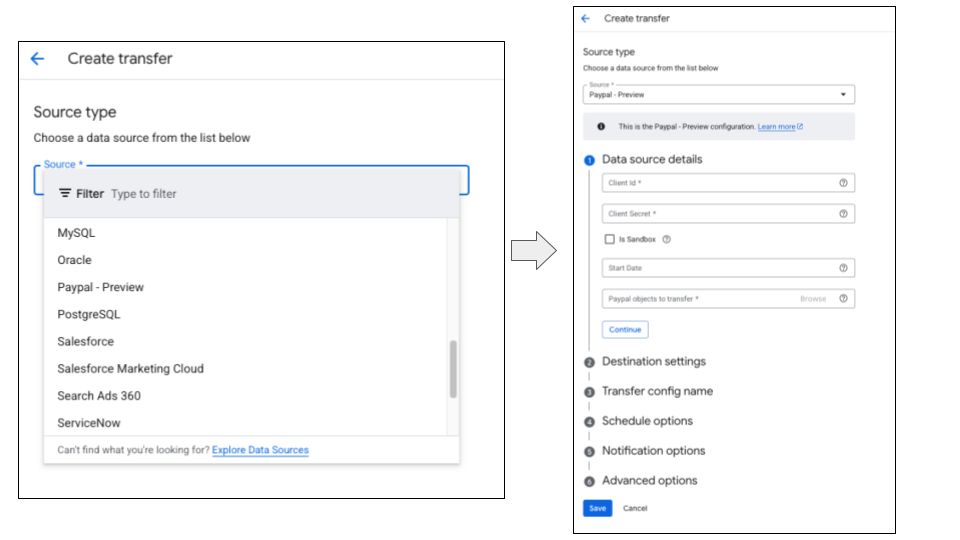Click the back arrow in left Create transfer panel

click(x=38, y=59)
